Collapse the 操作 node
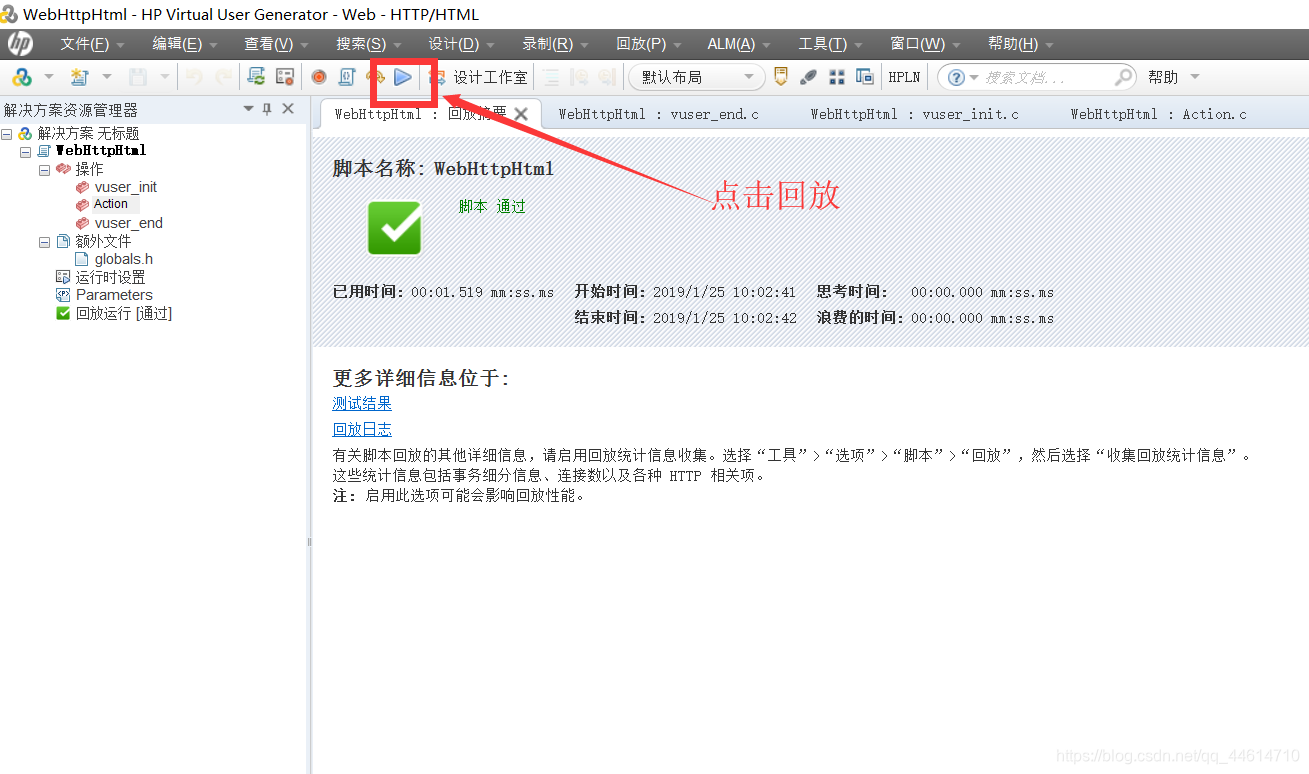 [44, 170]
